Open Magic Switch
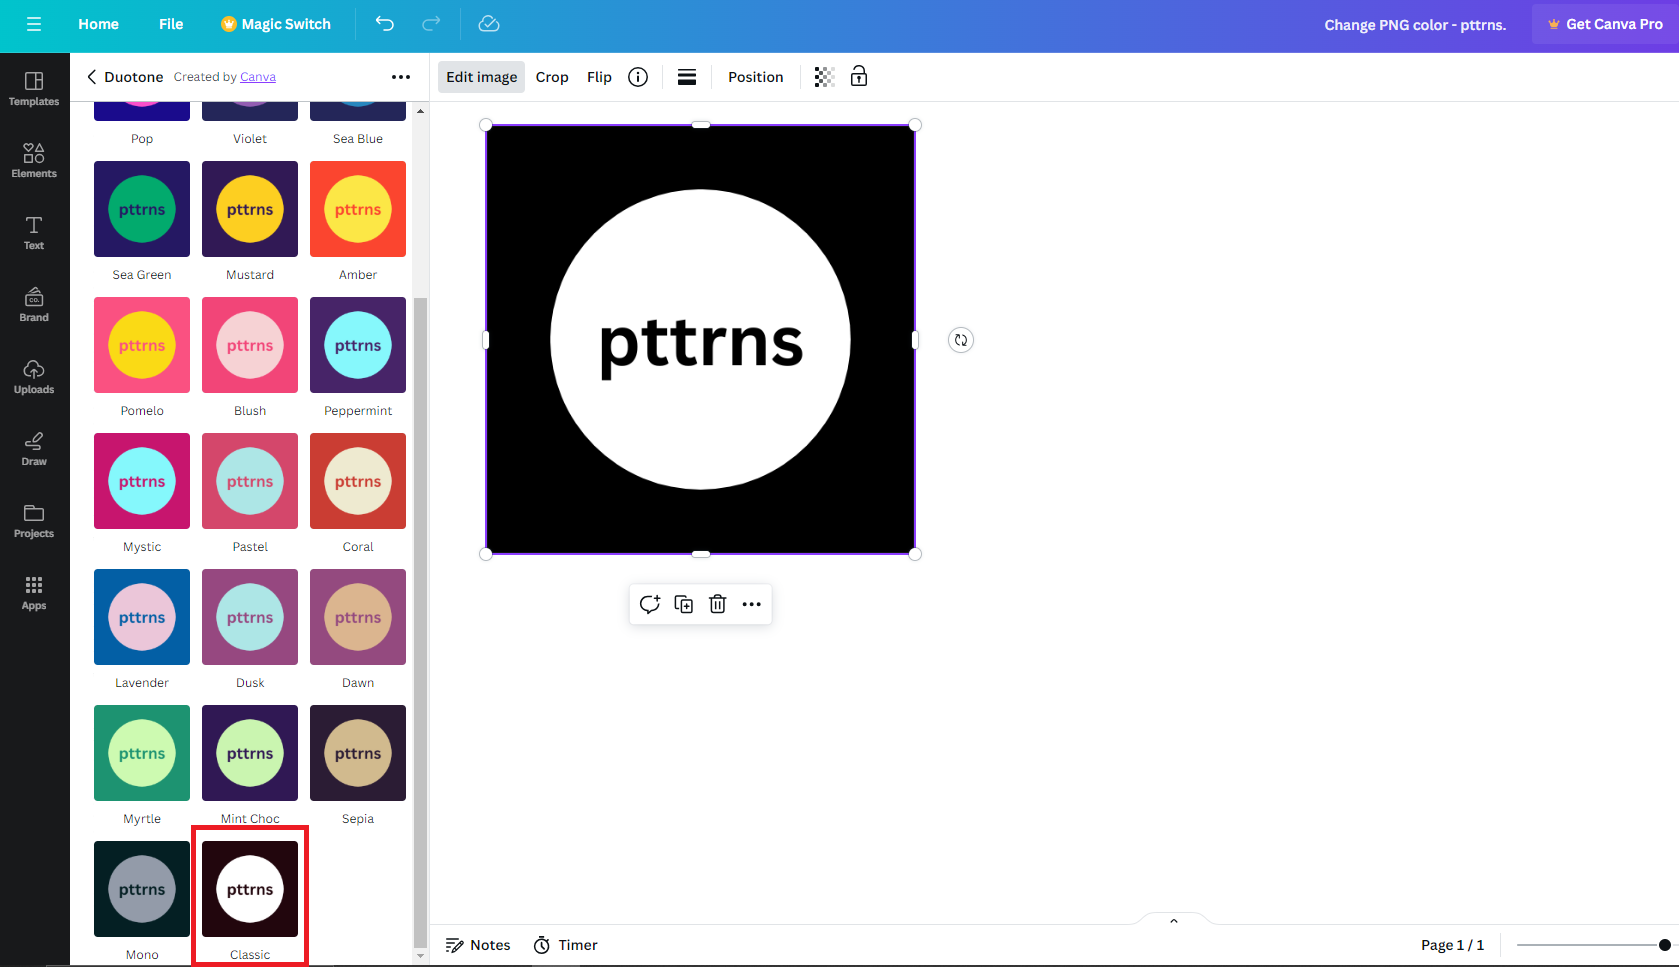Image resolution: width=1679 pixels, height=967 pixels. tap(276, 24)
